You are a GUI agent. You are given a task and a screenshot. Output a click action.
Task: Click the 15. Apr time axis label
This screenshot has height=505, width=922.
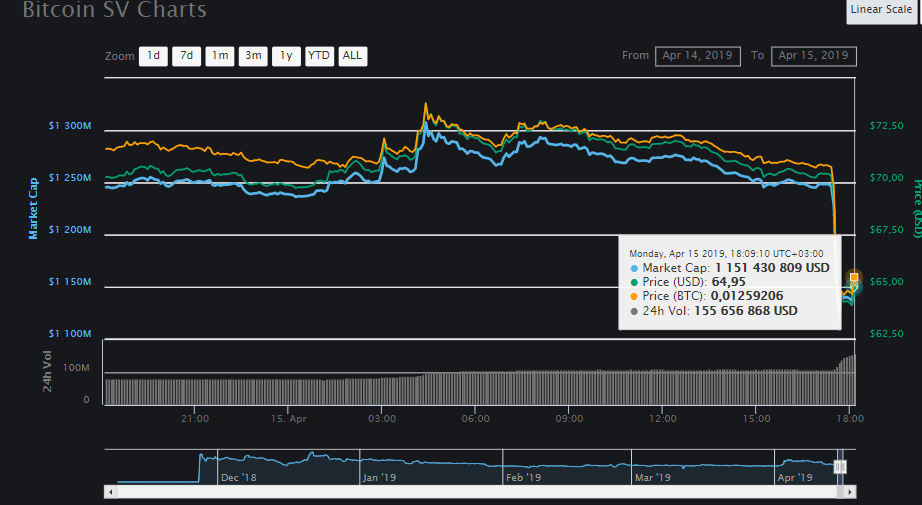(289, 419)
